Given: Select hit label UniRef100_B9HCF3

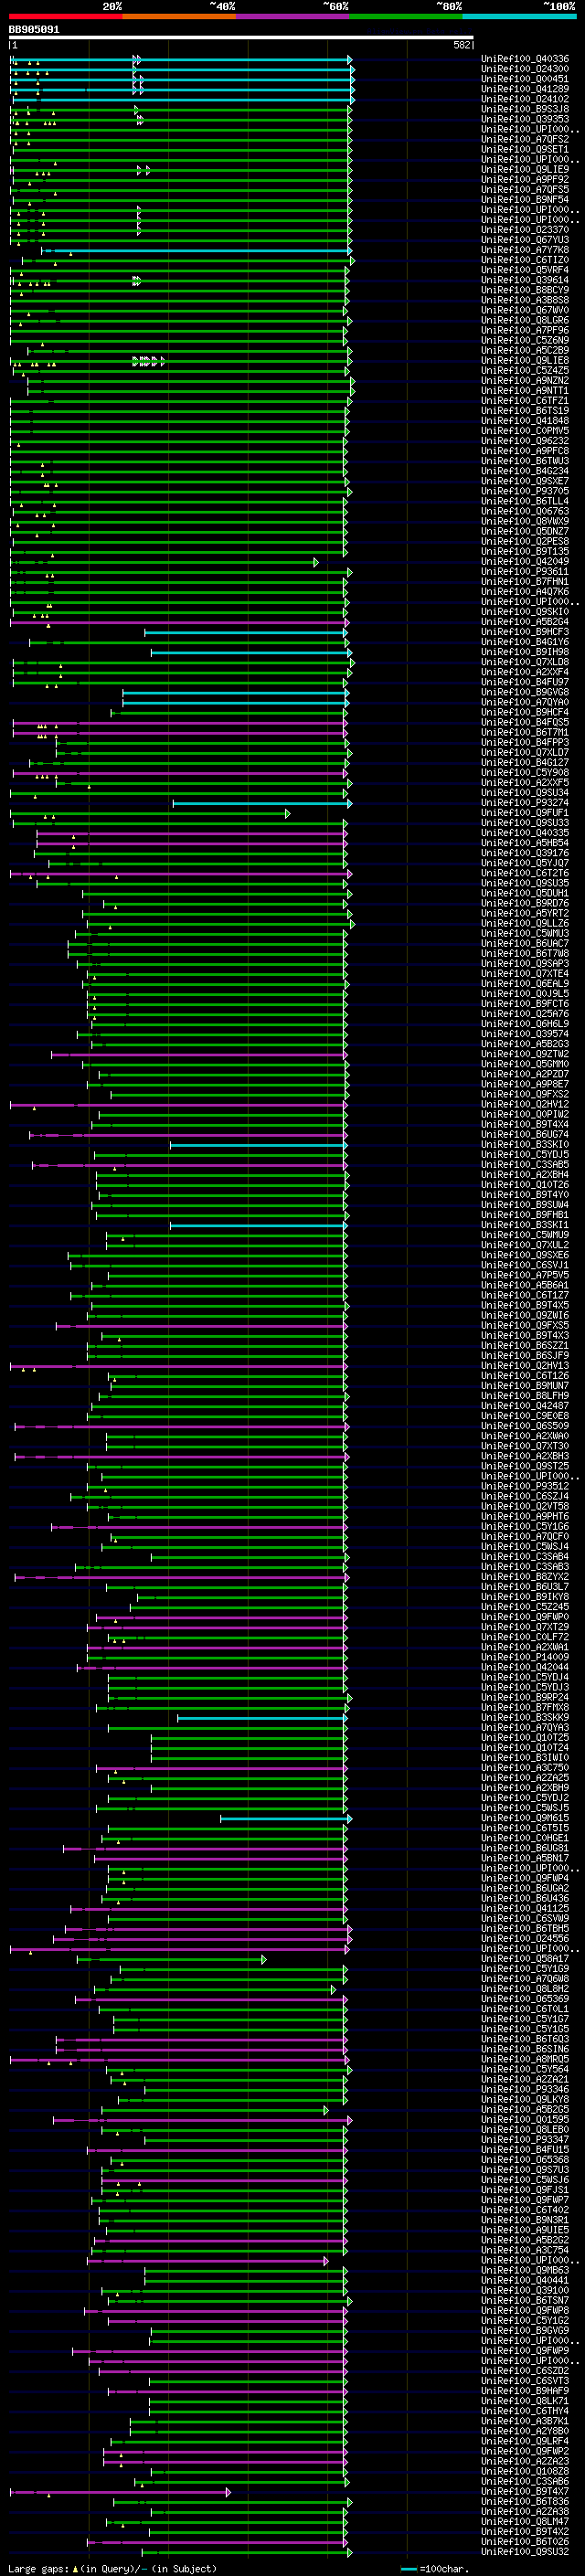Looking at the screenshot, I should point(525,632).
